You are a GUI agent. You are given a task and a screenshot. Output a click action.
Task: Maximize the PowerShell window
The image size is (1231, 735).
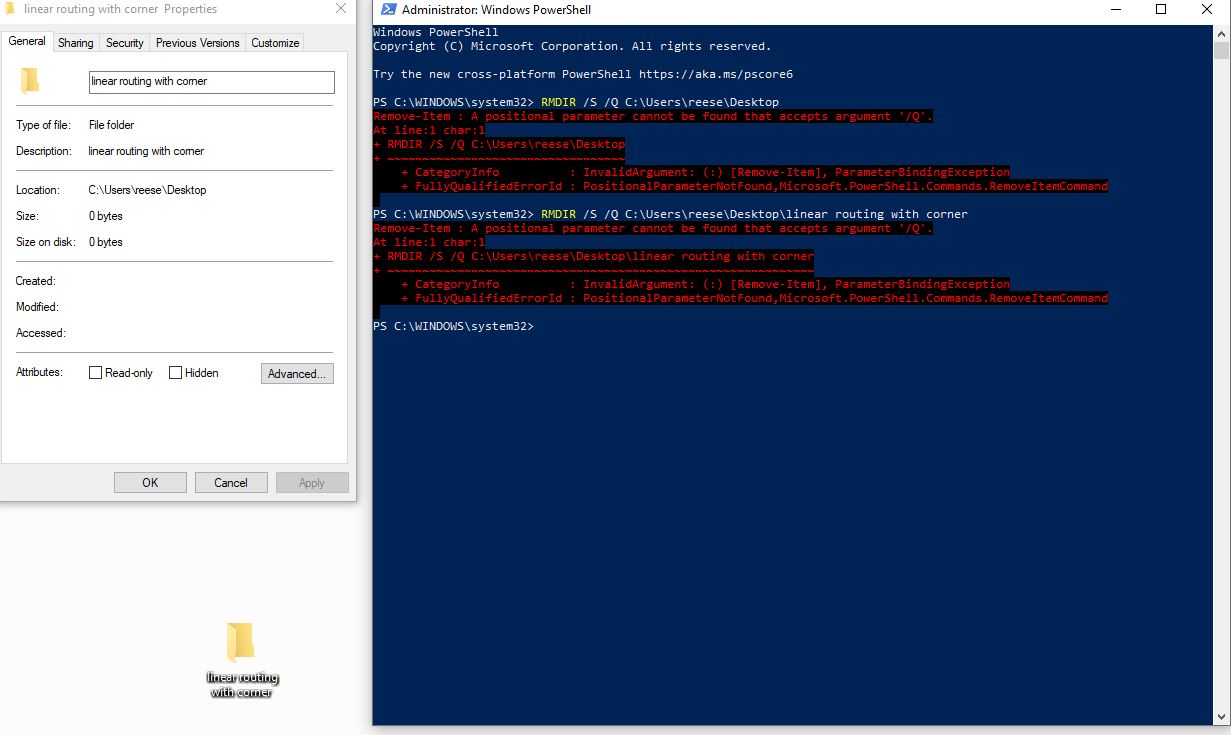point(1161,10)
